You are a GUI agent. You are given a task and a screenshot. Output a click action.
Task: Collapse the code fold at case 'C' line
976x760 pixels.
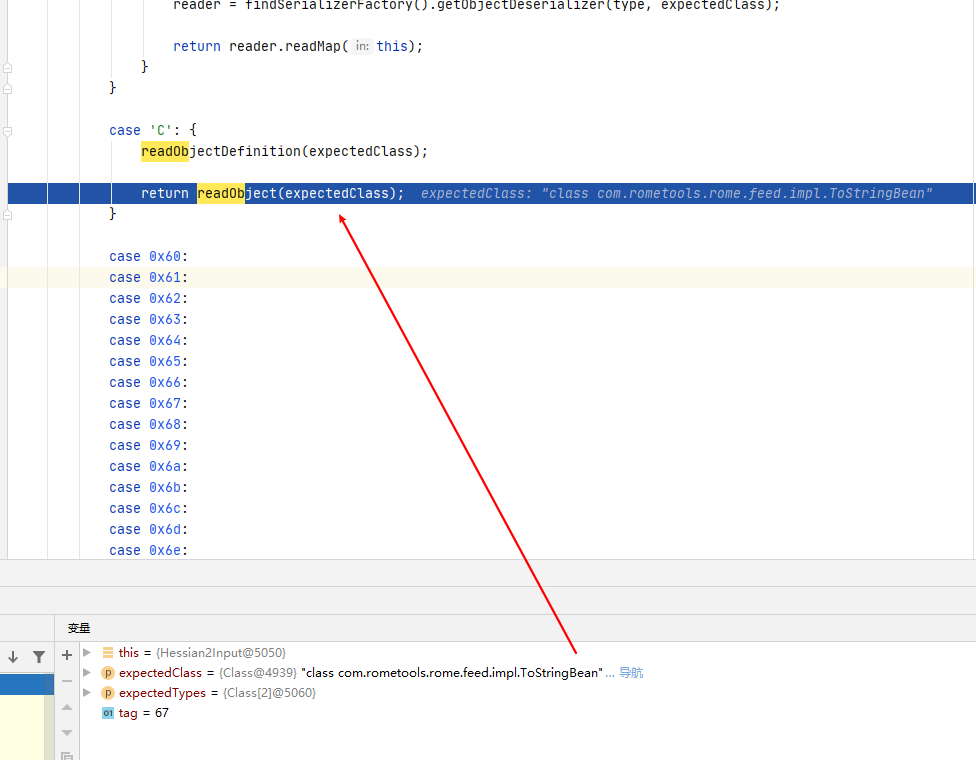click(x=7, y=131)
